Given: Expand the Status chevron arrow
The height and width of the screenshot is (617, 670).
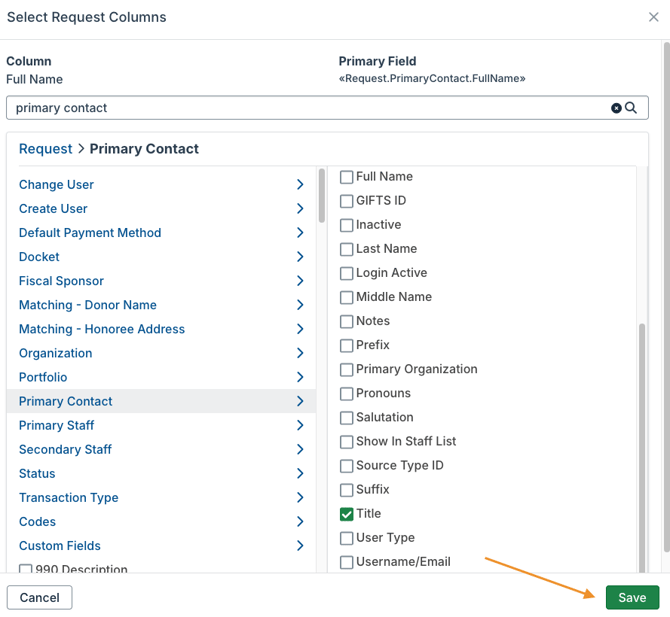Looking at the screenshot, I should [x=300, y=474].
